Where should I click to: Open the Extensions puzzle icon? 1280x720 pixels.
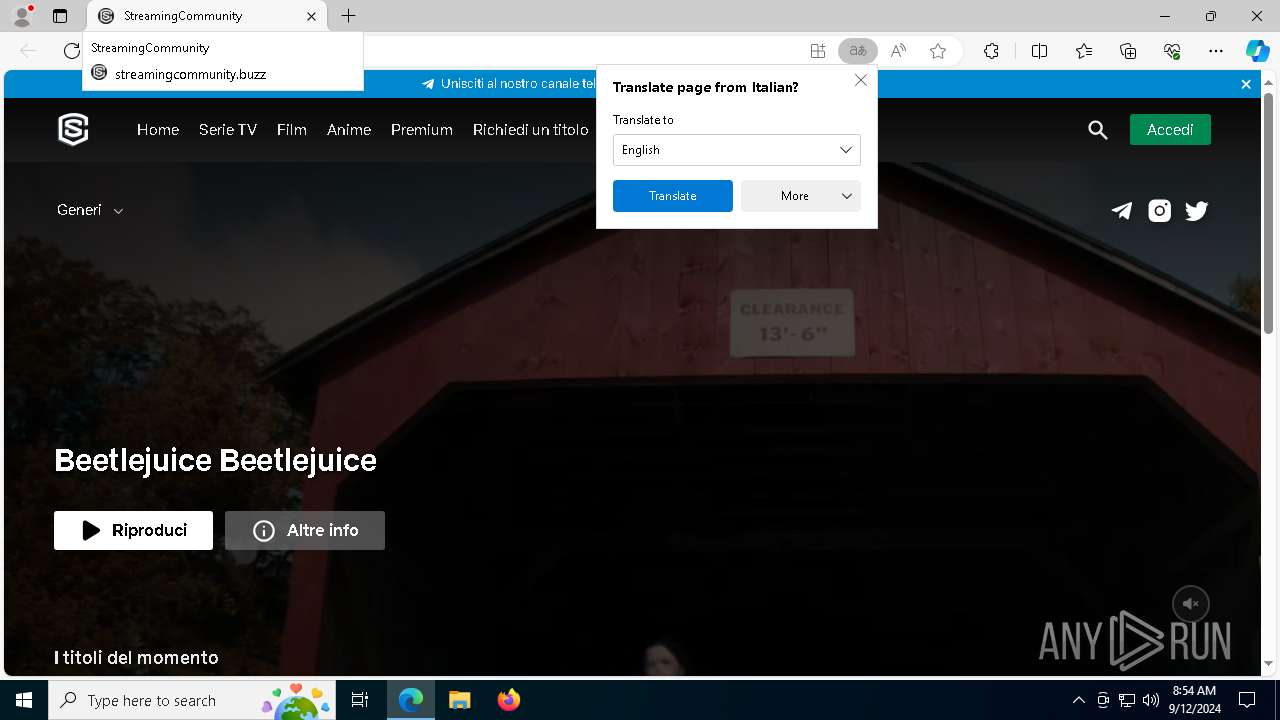point(991,51)
